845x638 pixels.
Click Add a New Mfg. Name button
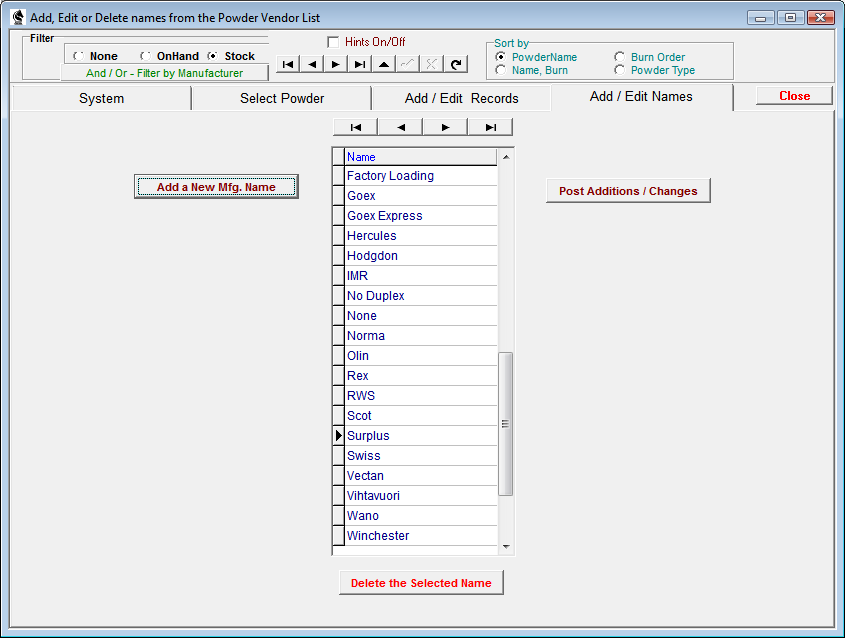click(x=216, y=187)
